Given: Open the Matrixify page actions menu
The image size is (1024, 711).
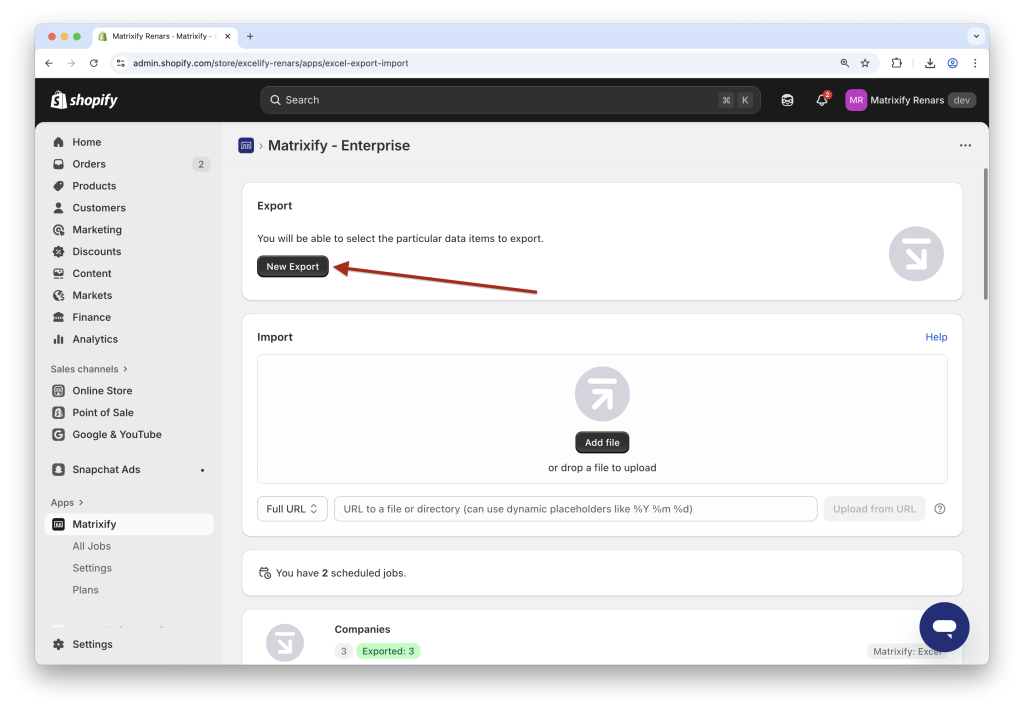Looking at the screenshot, I should point(965,145).
